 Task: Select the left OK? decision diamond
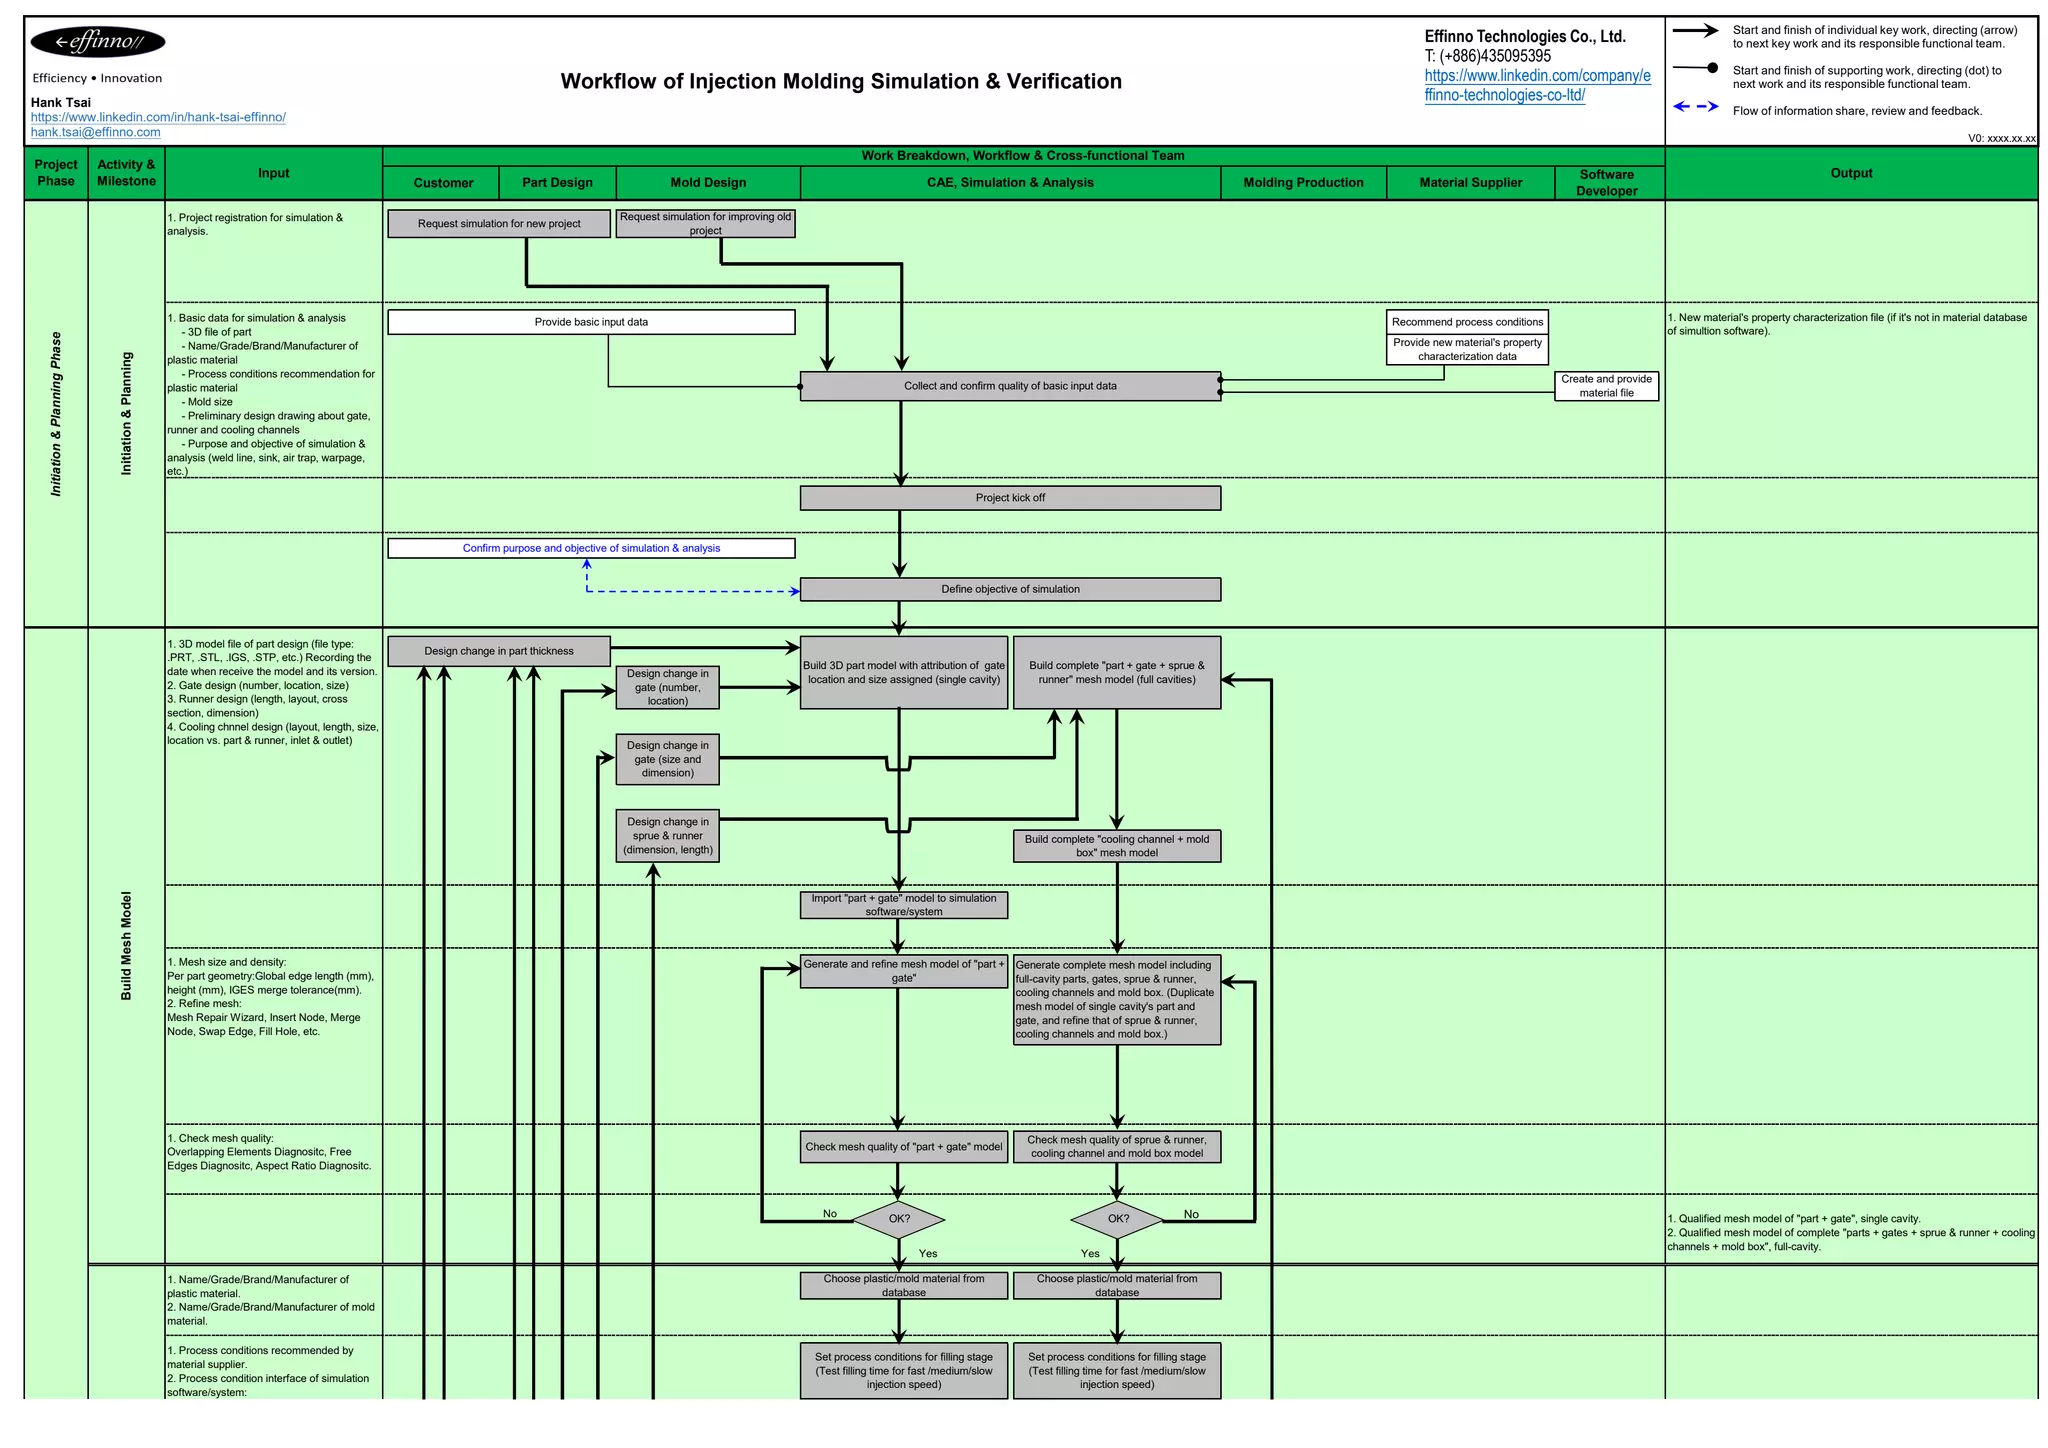pyautogui.click(x=898, y=1219)
